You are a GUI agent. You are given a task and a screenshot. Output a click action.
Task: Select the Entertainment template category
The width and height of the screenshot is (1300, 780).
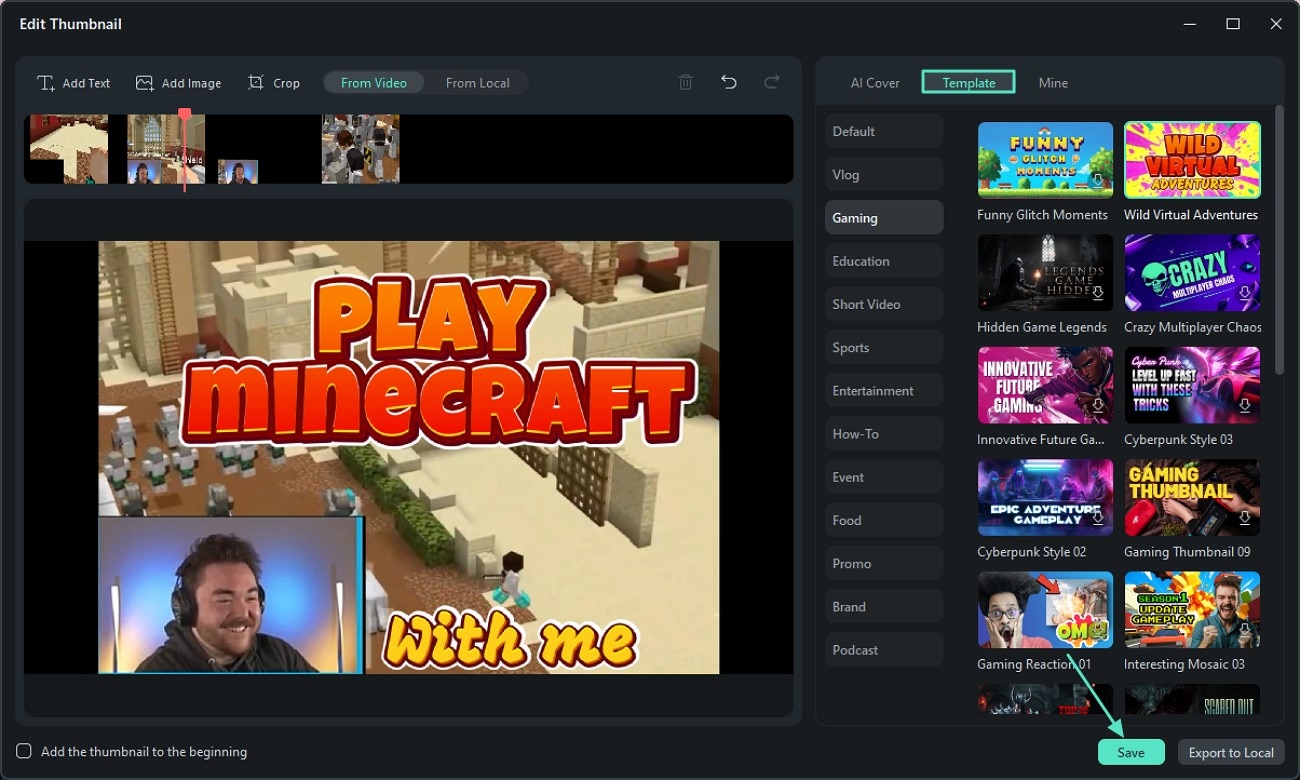(x=884, y=390)
